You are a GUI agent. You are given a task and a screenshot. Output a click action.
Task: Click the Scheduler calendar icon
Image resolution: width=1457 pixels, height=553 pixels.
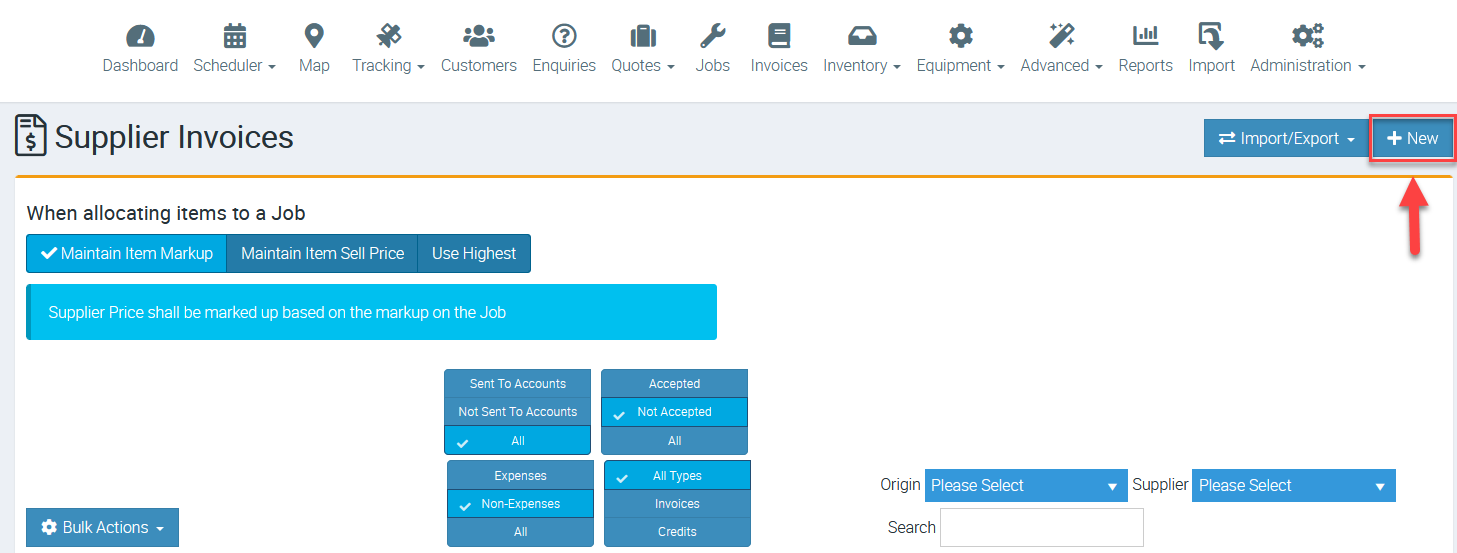(235, 36)
